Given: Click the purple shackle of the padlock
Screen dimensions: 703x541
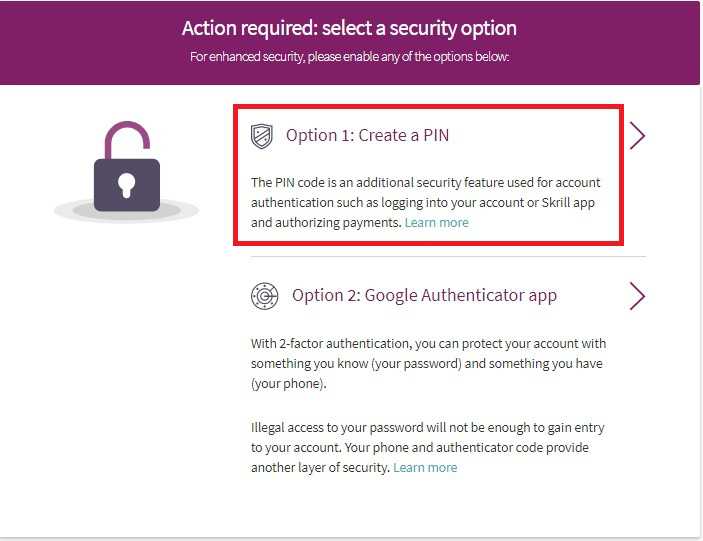Looking at the screenshot, I should click(128, 137).
